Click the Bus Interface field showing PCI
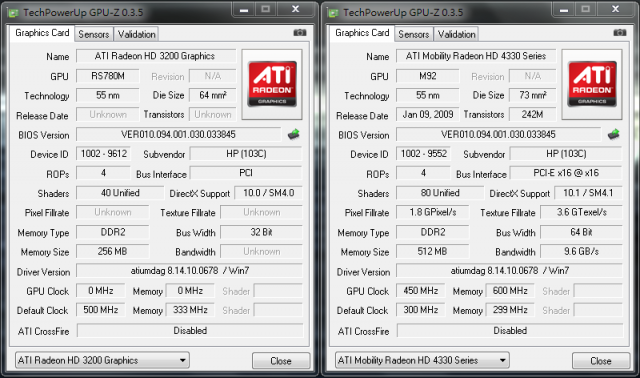This screenshot has width=640, height=378. tap(246, 173)
